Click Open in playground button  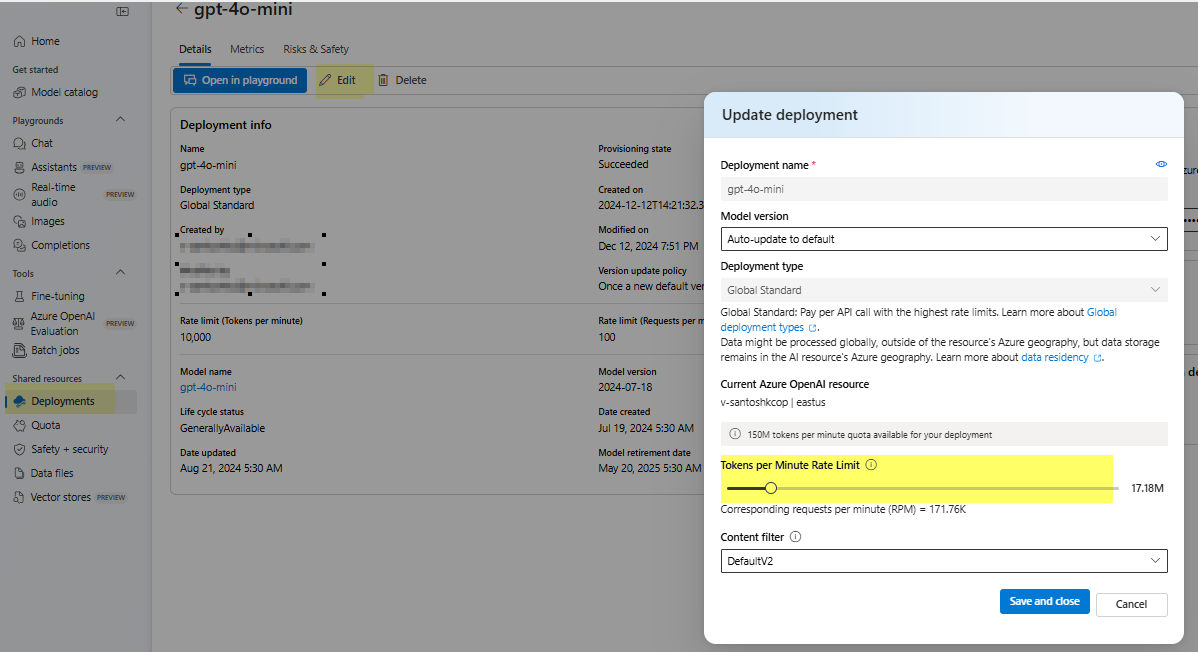click(240, 80)
